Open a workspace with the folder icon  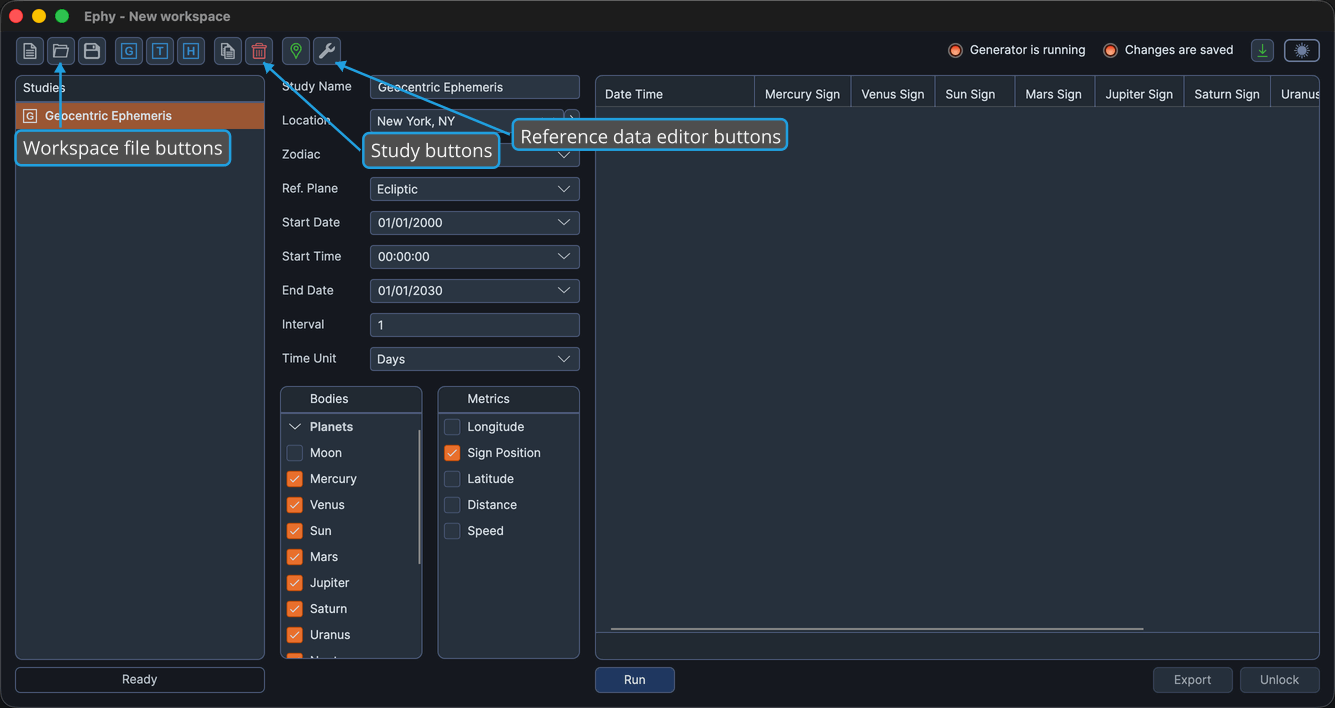[x=61, y=51]
